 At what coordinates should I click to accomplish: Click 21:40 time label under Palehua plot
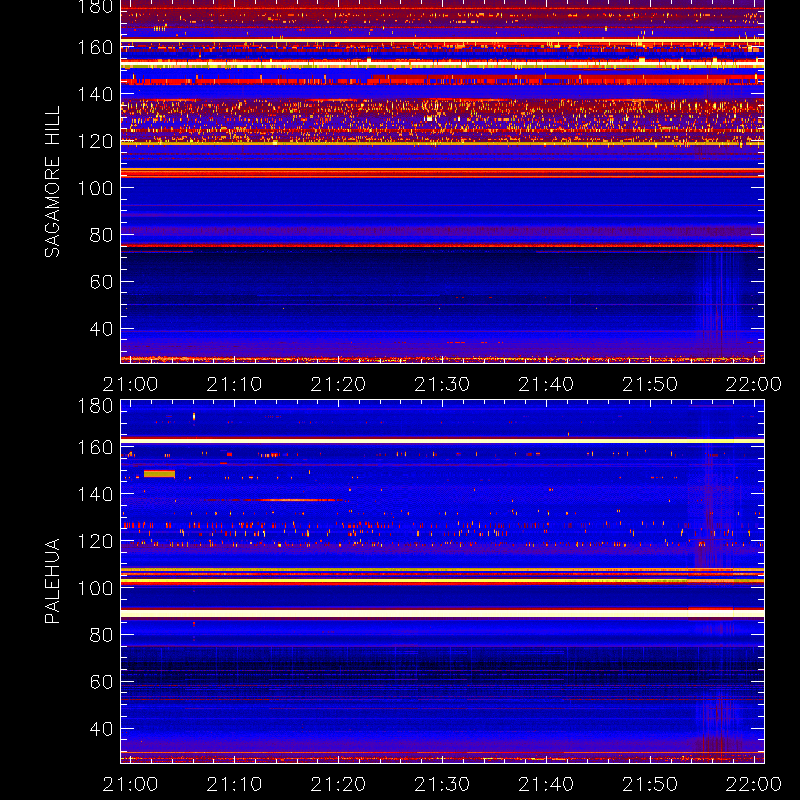(x=546, y=784)
